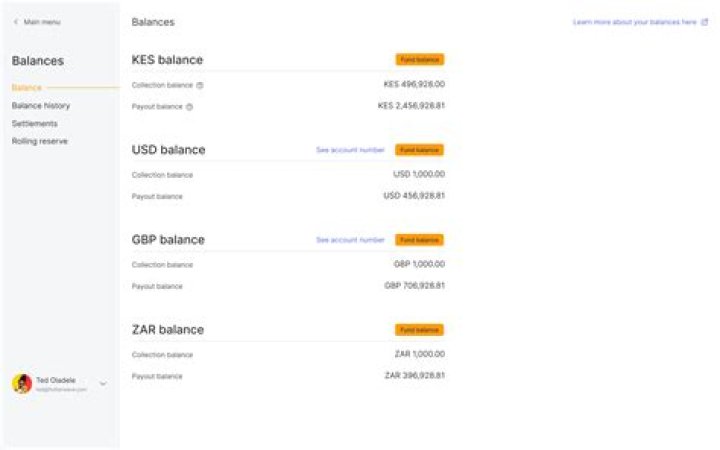The image size is (720, 450).
Task: Open Balance history in the sidebar
Action: point(41,106)
